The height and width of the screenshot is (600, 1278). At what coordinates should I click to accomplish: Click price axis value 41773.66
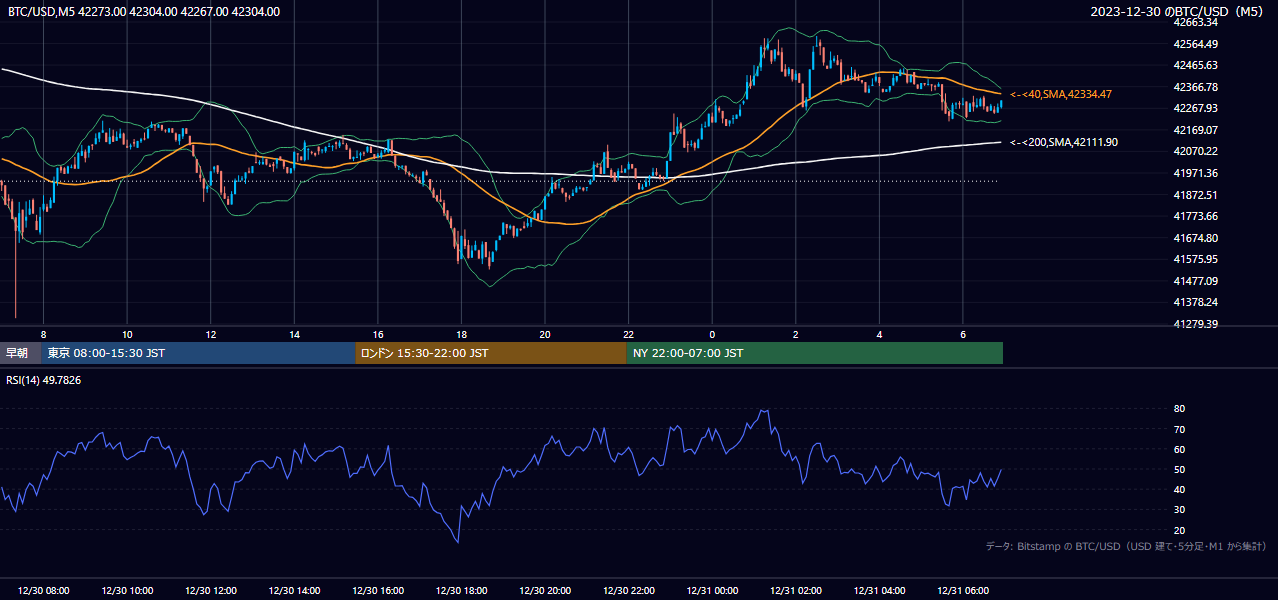tap(1196, 216)
